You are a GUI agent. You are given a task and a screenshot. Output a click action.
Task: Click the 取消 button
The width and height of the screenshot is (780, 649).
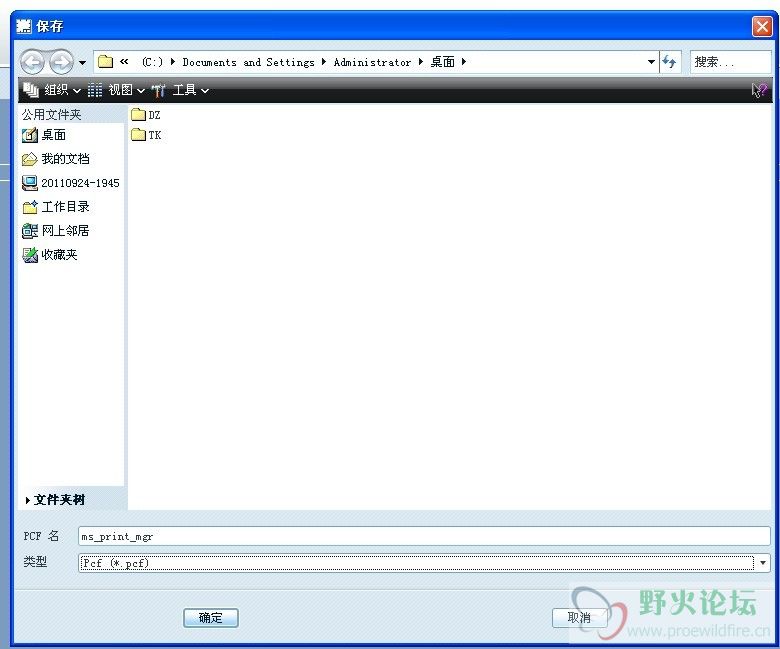pos(580,618)
